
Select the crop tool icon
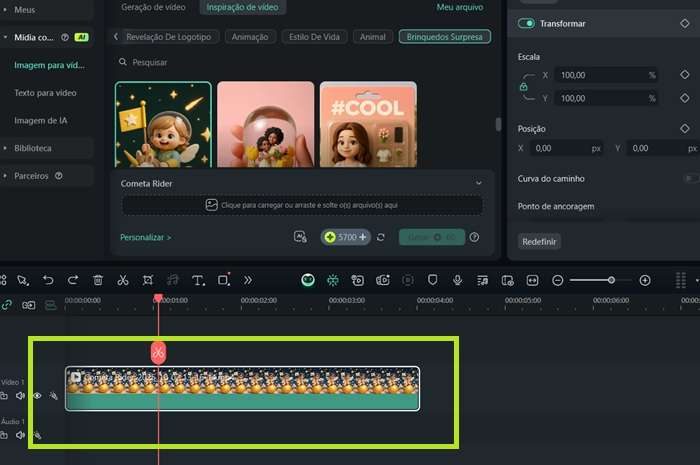point(148,280)
